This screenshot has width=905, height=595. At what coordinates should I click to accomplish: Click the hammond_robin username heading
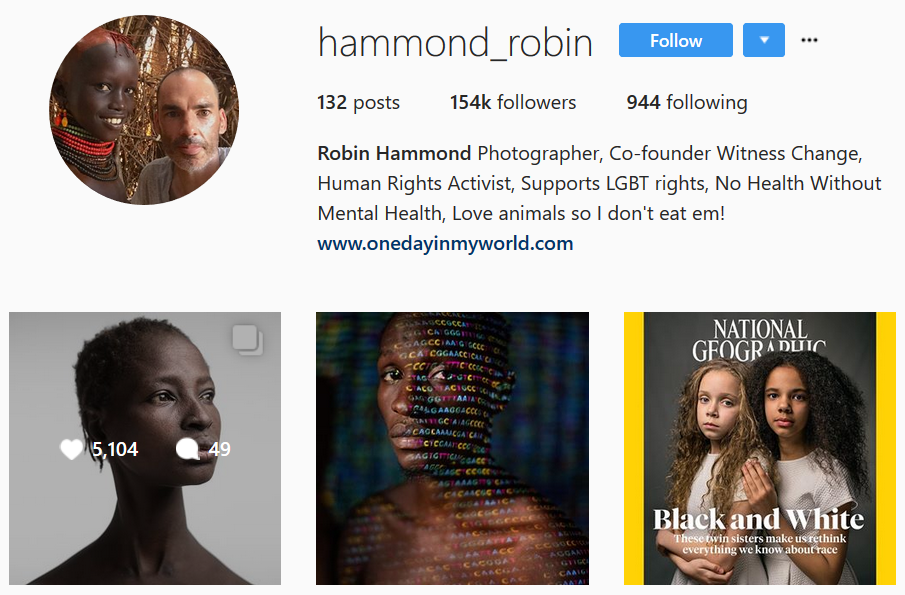tap(455, 43)
